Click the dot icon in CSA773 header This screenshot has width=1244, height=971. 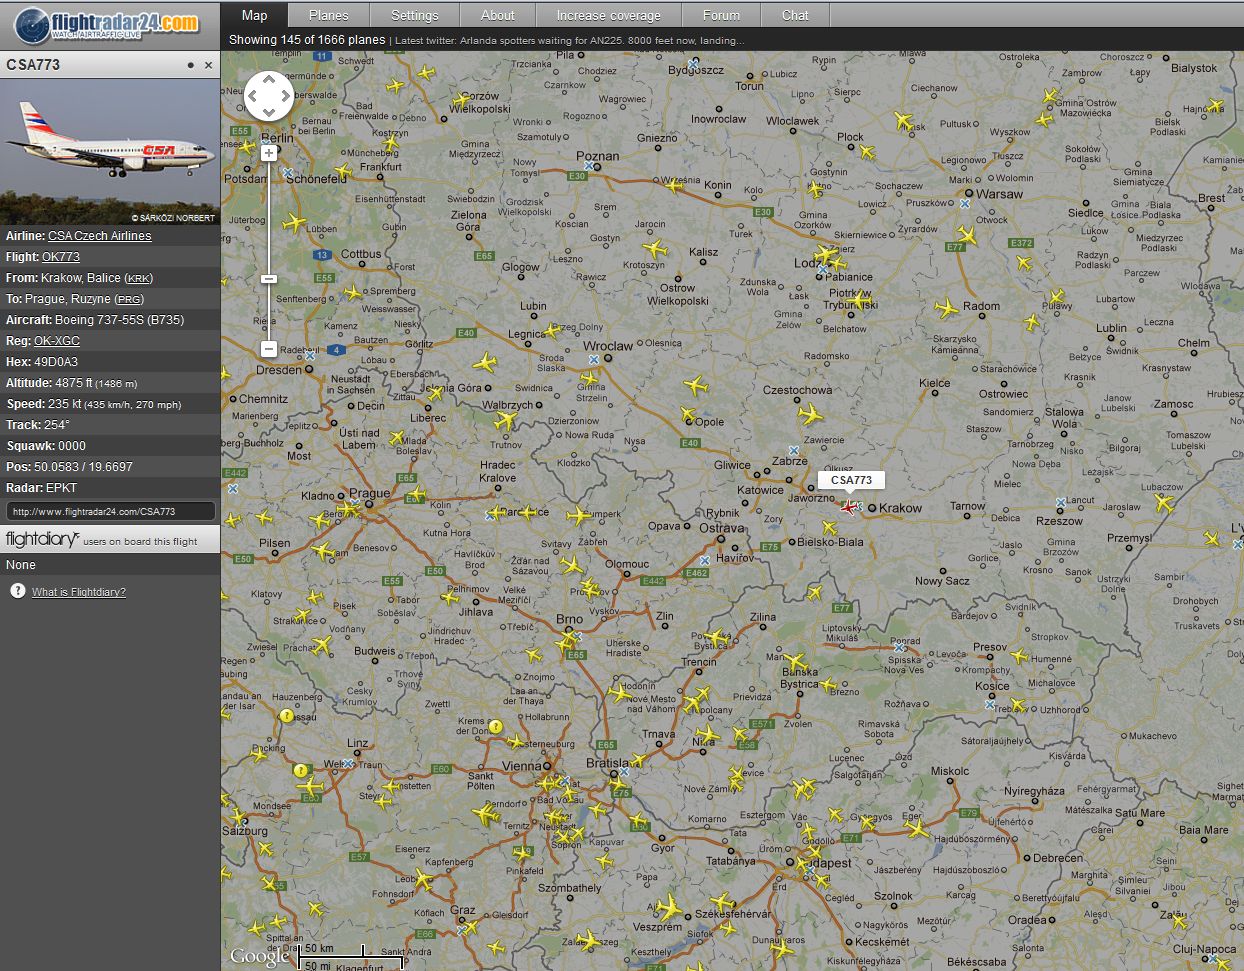(190, 65)
